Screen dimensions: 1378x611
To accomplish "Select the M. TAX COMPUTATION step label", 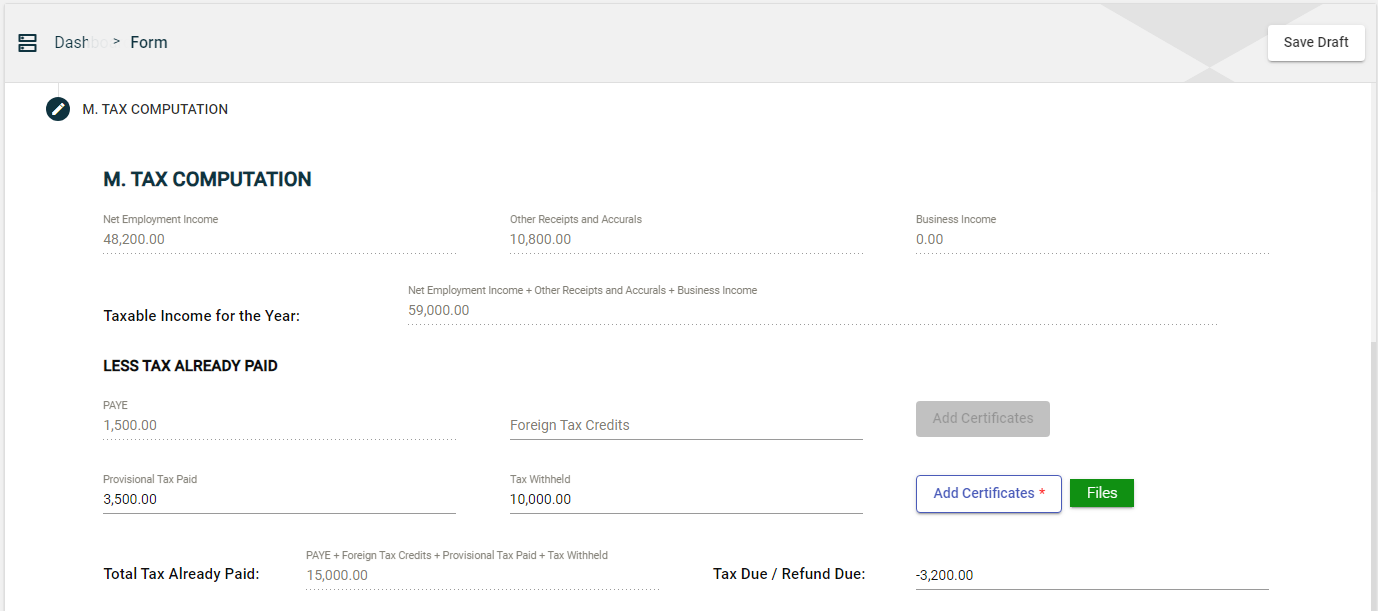I will (x=155, y=109).
